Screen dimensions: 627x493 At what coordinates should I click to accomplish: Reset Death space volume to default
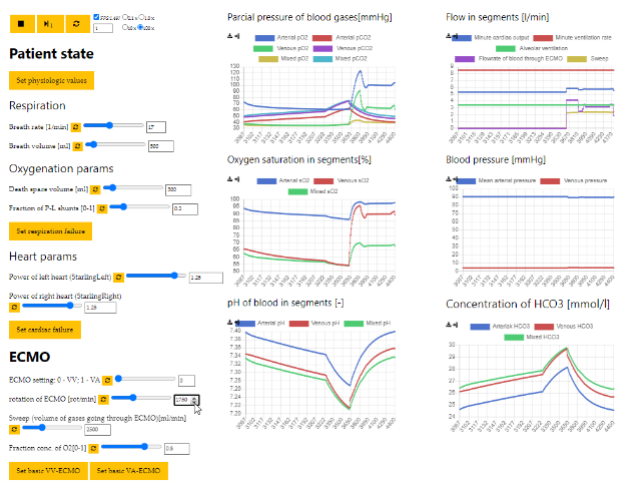tap(95, 188)
